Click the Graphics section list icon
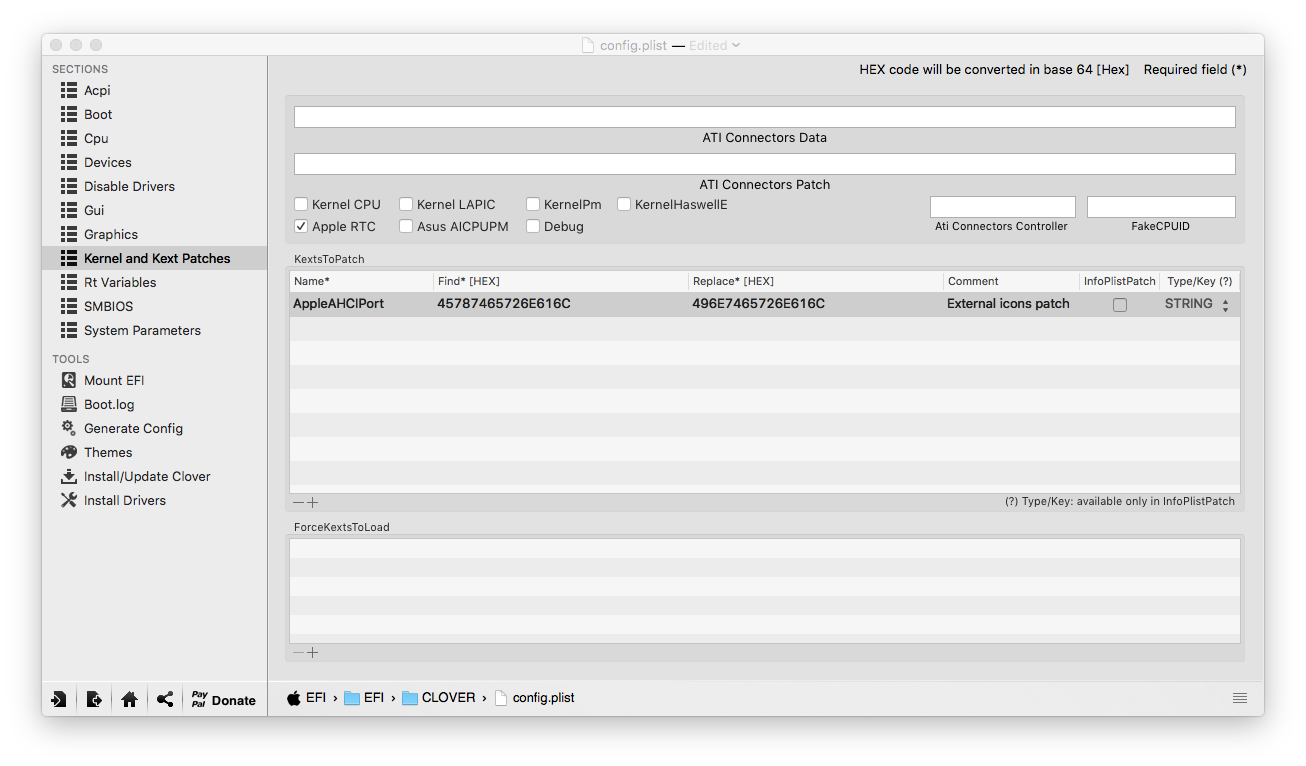 point(69,234)
